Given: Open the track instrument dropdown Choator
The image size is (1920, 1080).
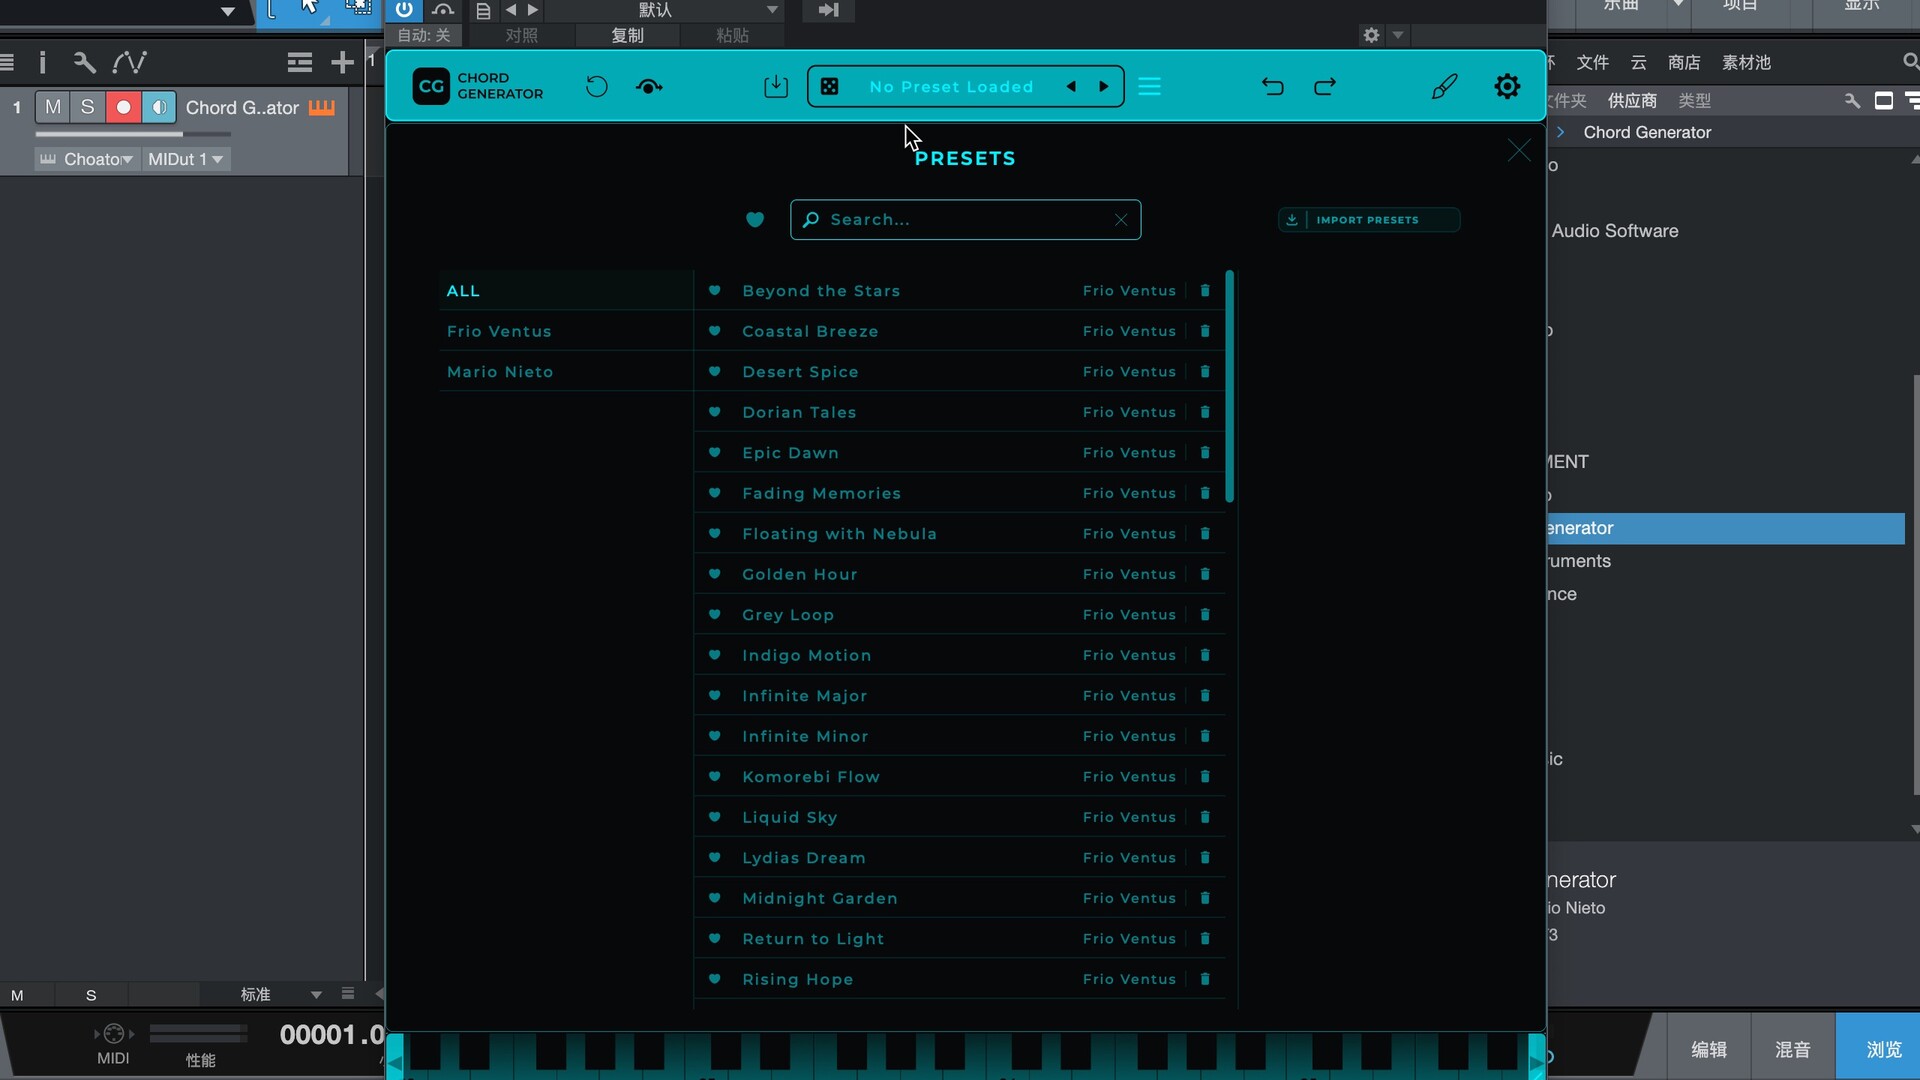Looking at the screenshot, I should click(x=86, y=159).
